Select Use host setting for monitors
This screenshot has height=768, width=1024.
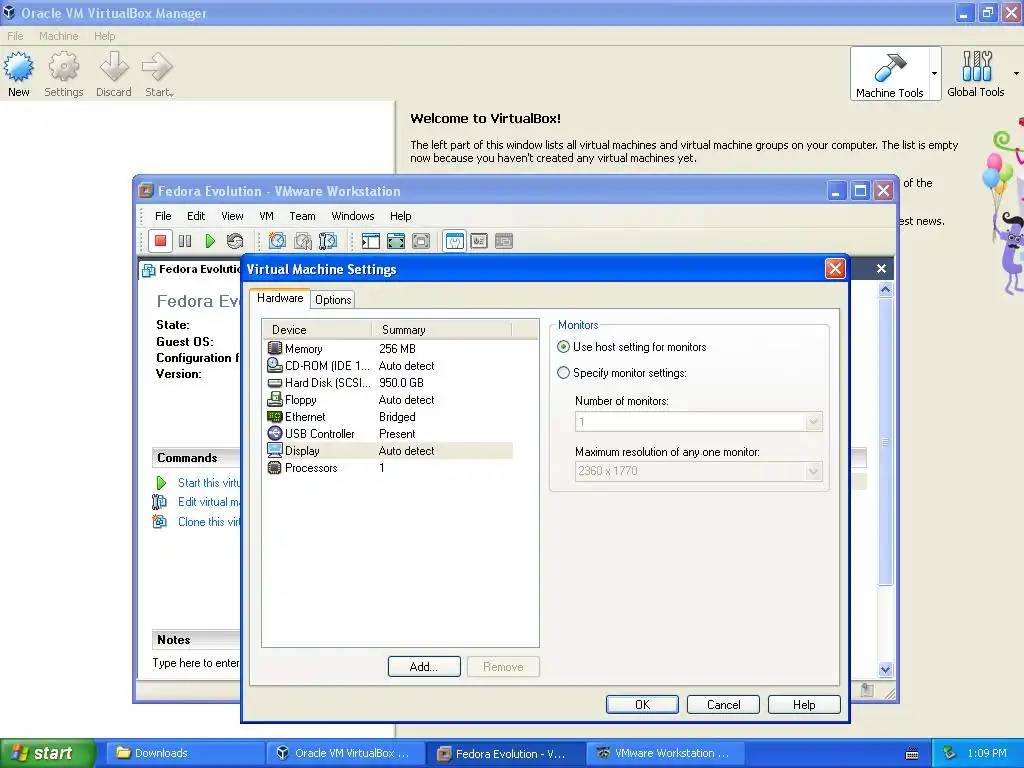(563, 347)
